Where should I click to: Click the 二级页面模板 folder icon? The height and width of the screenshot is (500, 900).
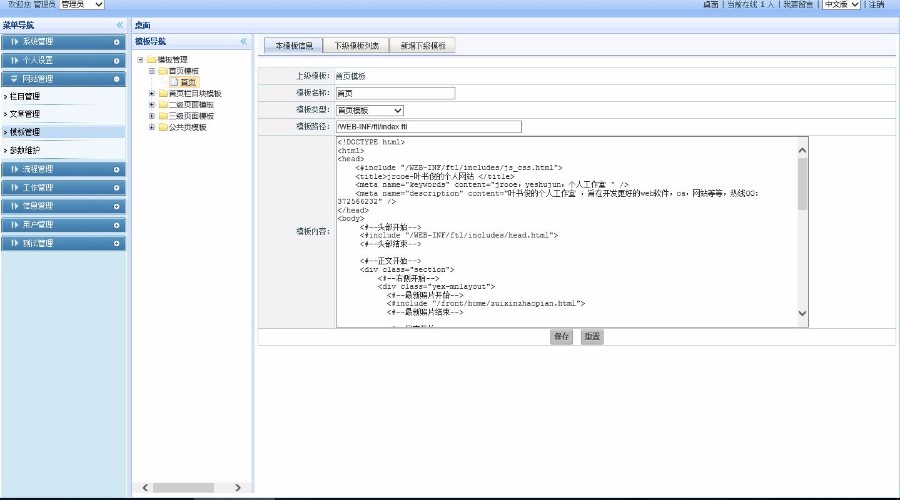click(x=163, y=104)
